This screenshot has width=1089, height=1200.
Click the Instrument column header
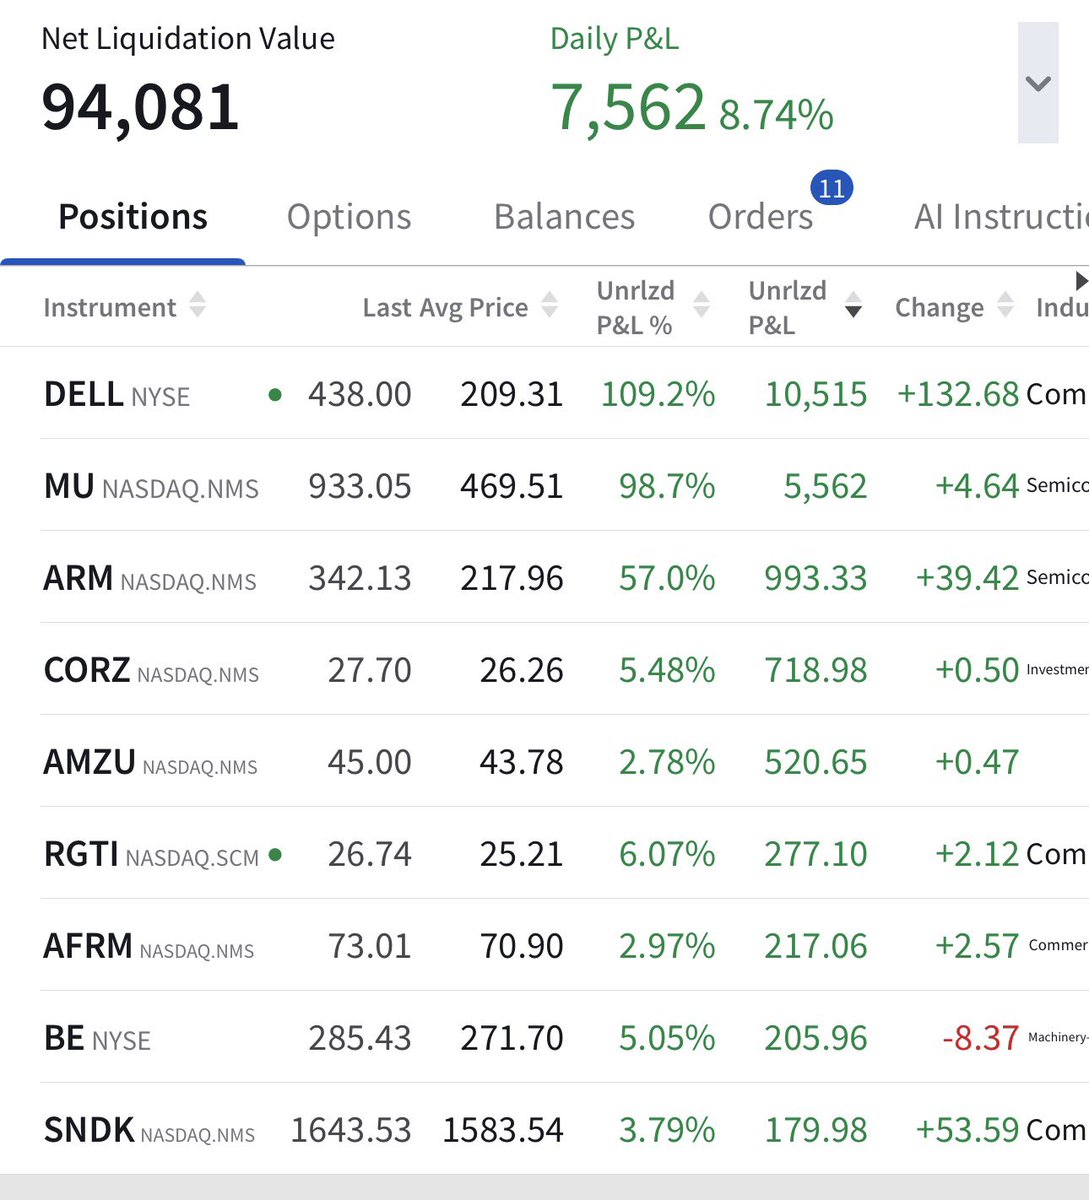coord(110,307)
